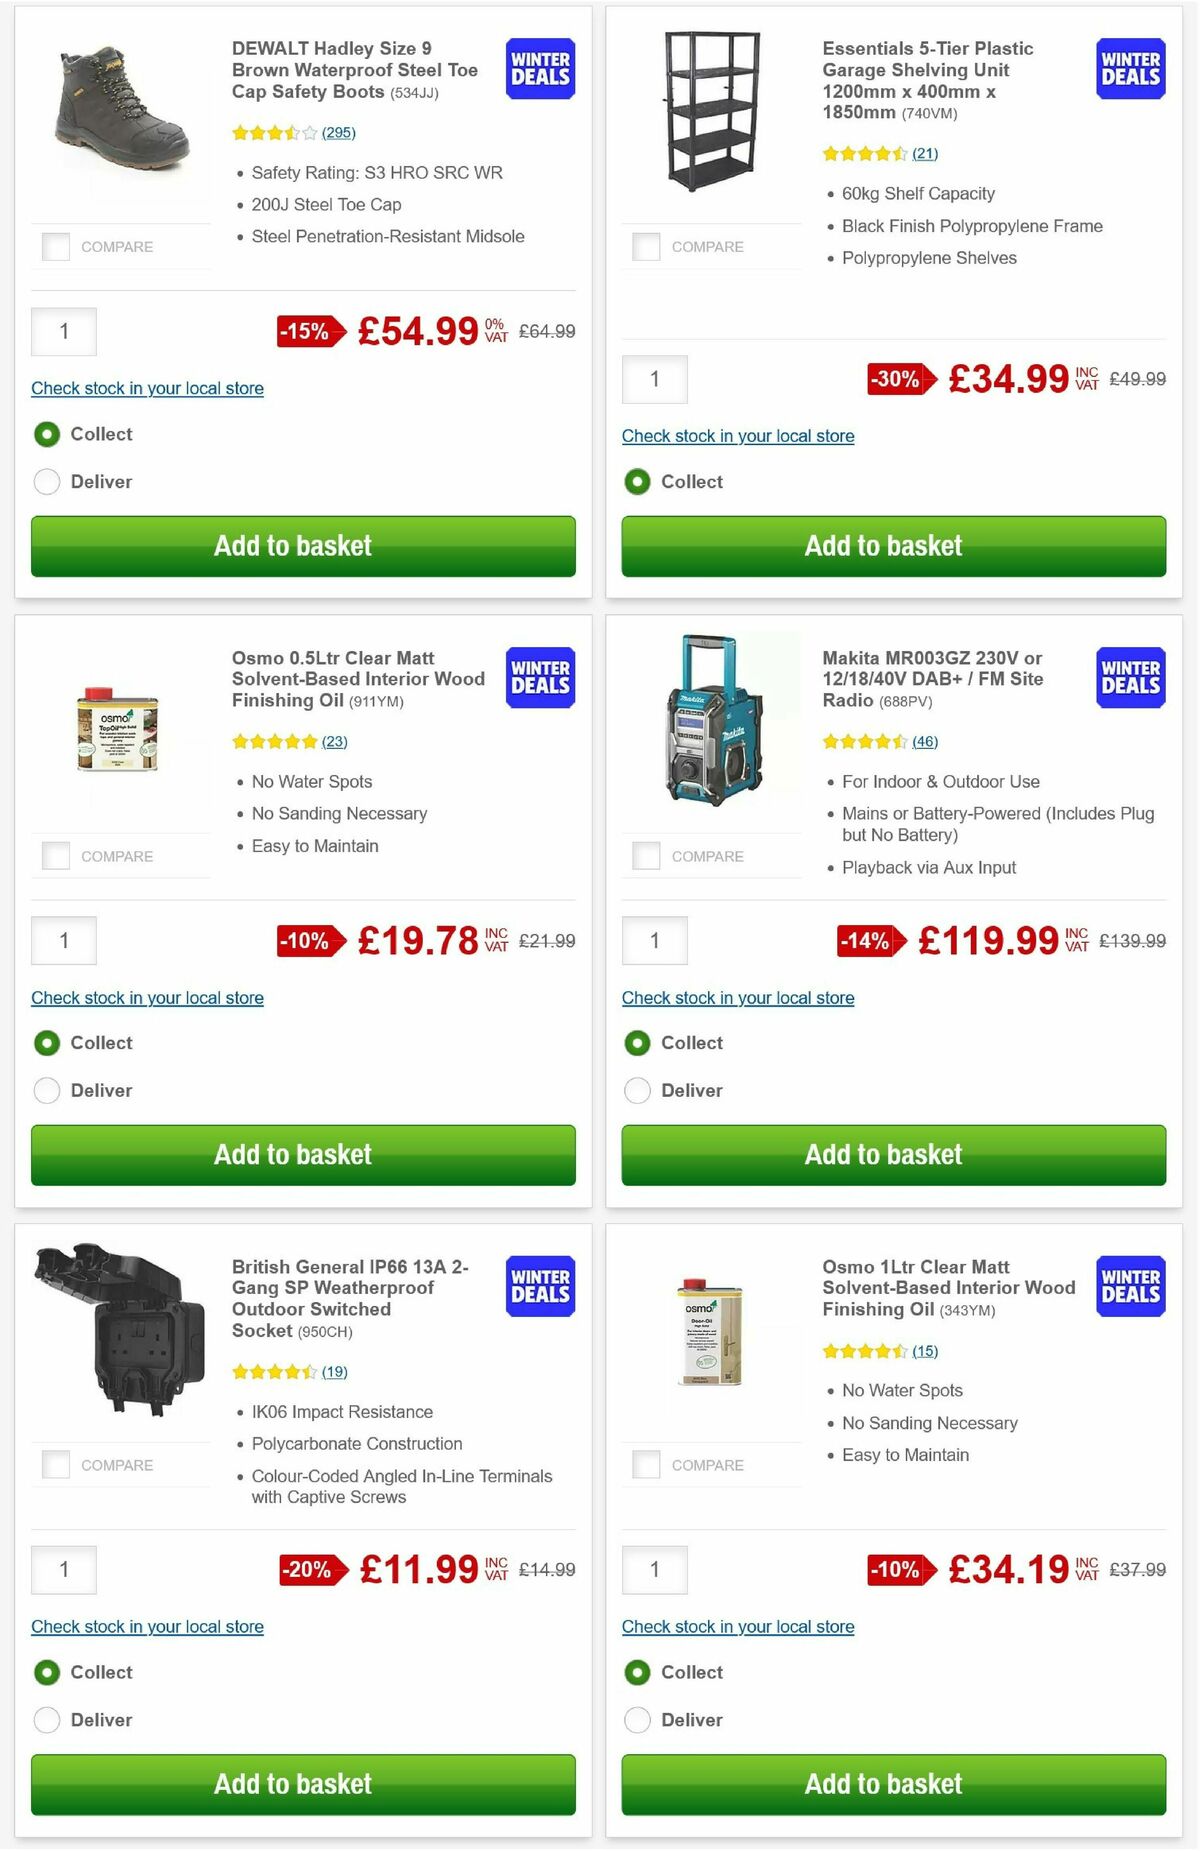Image resolution: width=1200 pixels, height=1851 pixels.
Task: Check stock in your local store for the shelving unit
Action: coord(737,436)
